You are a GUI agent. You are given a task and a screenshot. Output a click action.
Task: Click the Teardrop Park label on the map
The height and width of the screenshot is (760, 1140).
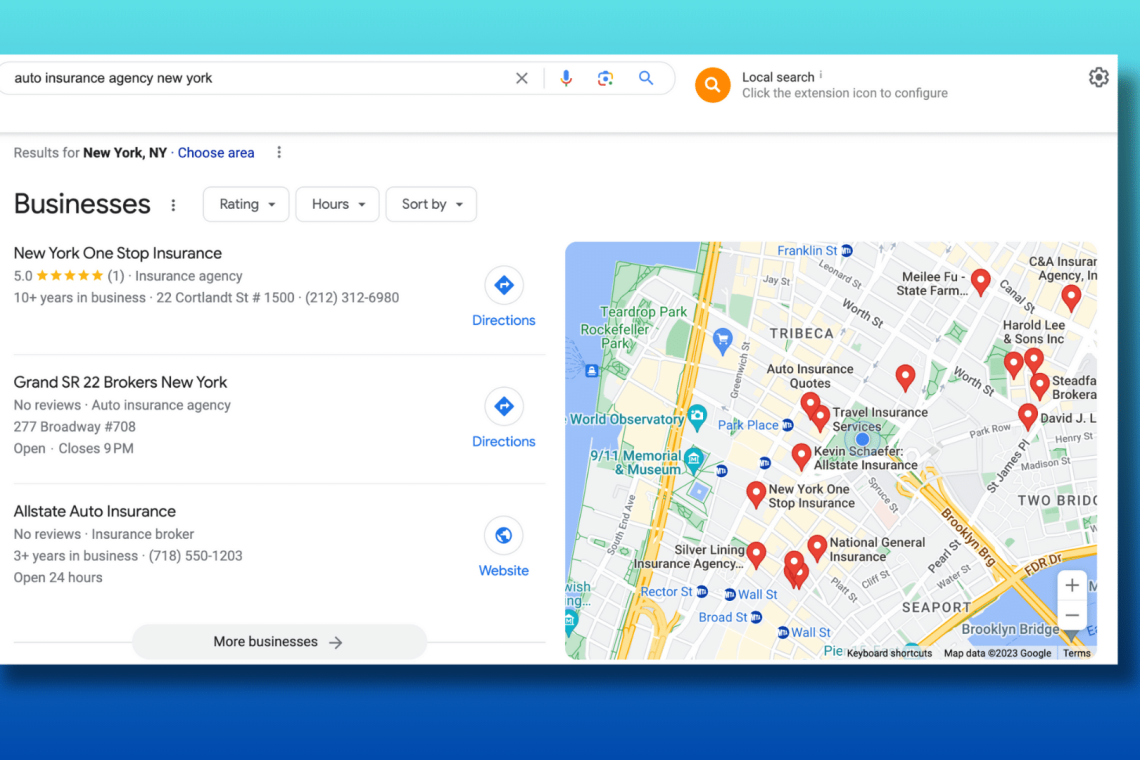click(643, 312)
